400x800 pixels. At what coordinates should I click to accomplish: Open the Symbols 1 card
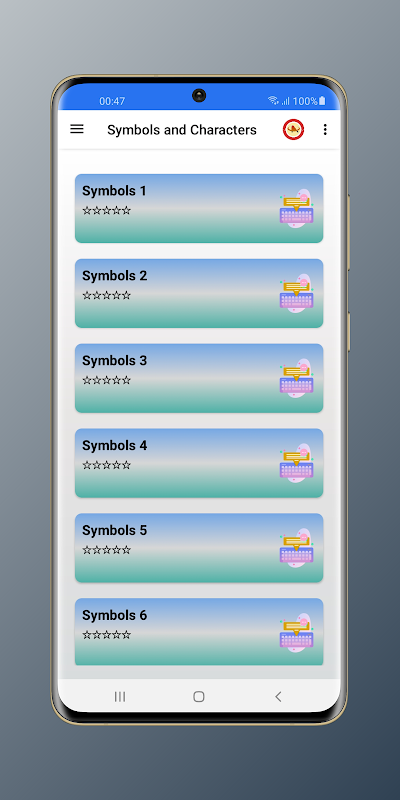tap(199, 208)
